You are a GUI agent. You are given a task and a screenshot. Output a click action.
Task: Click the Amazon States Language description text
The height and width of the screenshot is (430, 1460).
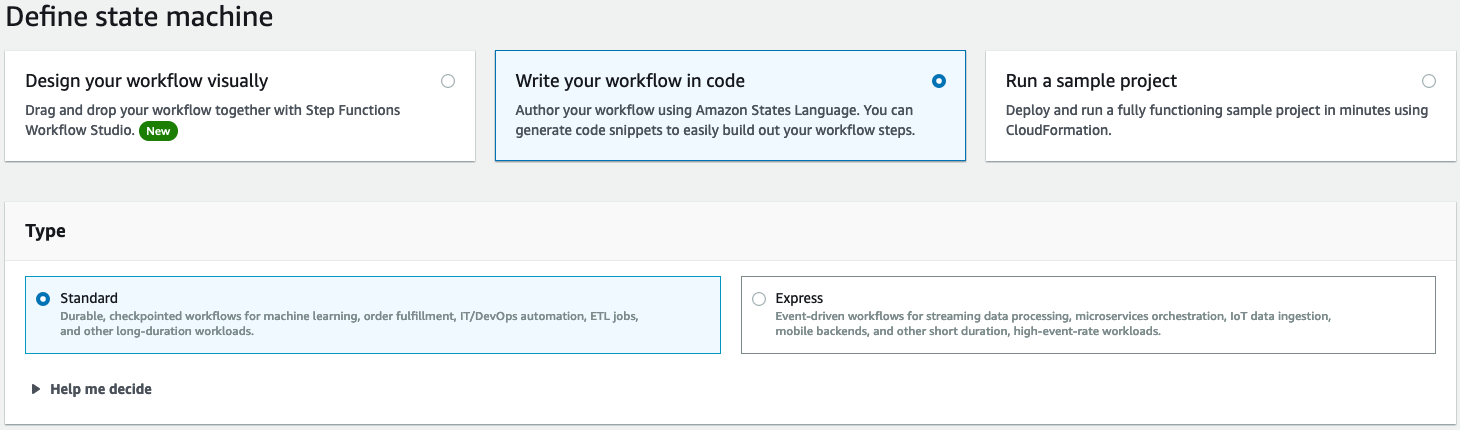(715, 120)
